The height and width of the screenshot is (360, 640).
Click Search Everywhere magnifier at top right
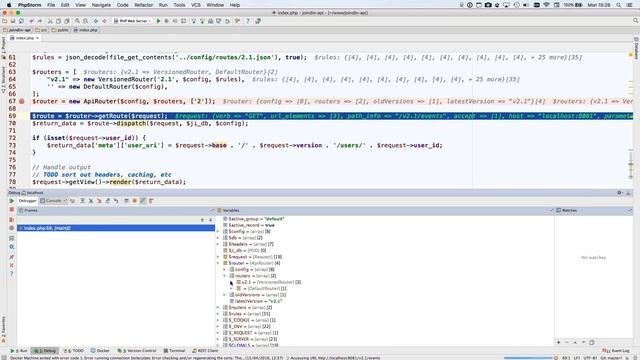tap(636, 21)
